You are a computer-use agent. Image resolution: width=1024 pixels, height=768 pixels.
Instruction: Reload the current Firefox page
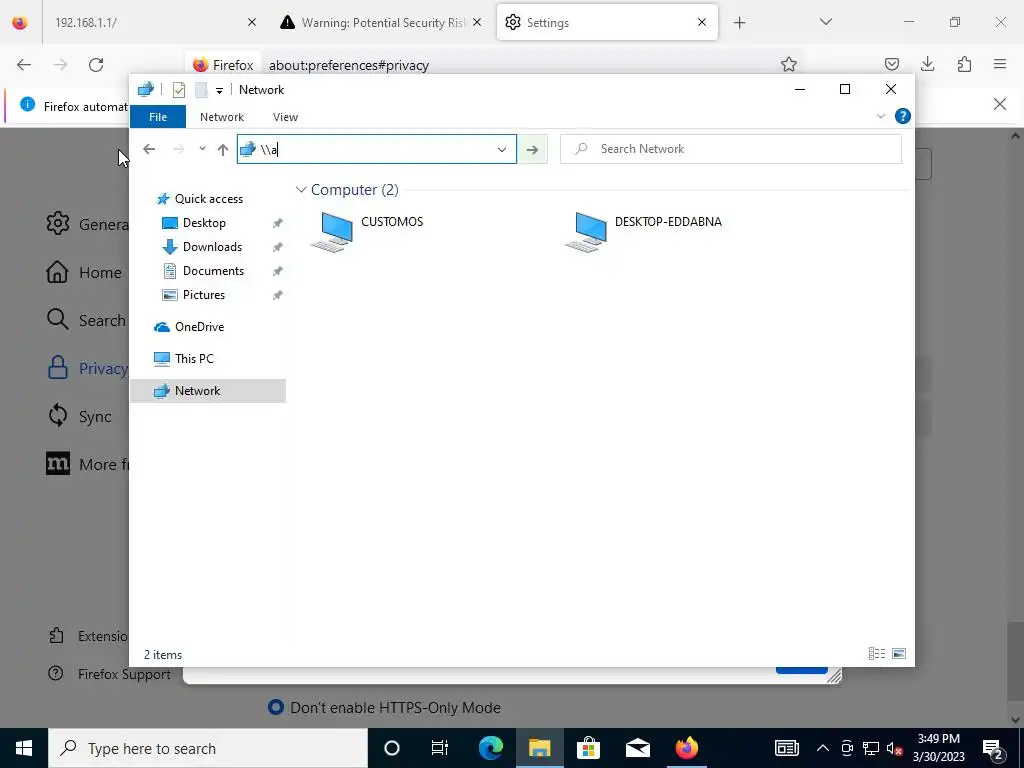pyautogui.click(x=96, y=65)
